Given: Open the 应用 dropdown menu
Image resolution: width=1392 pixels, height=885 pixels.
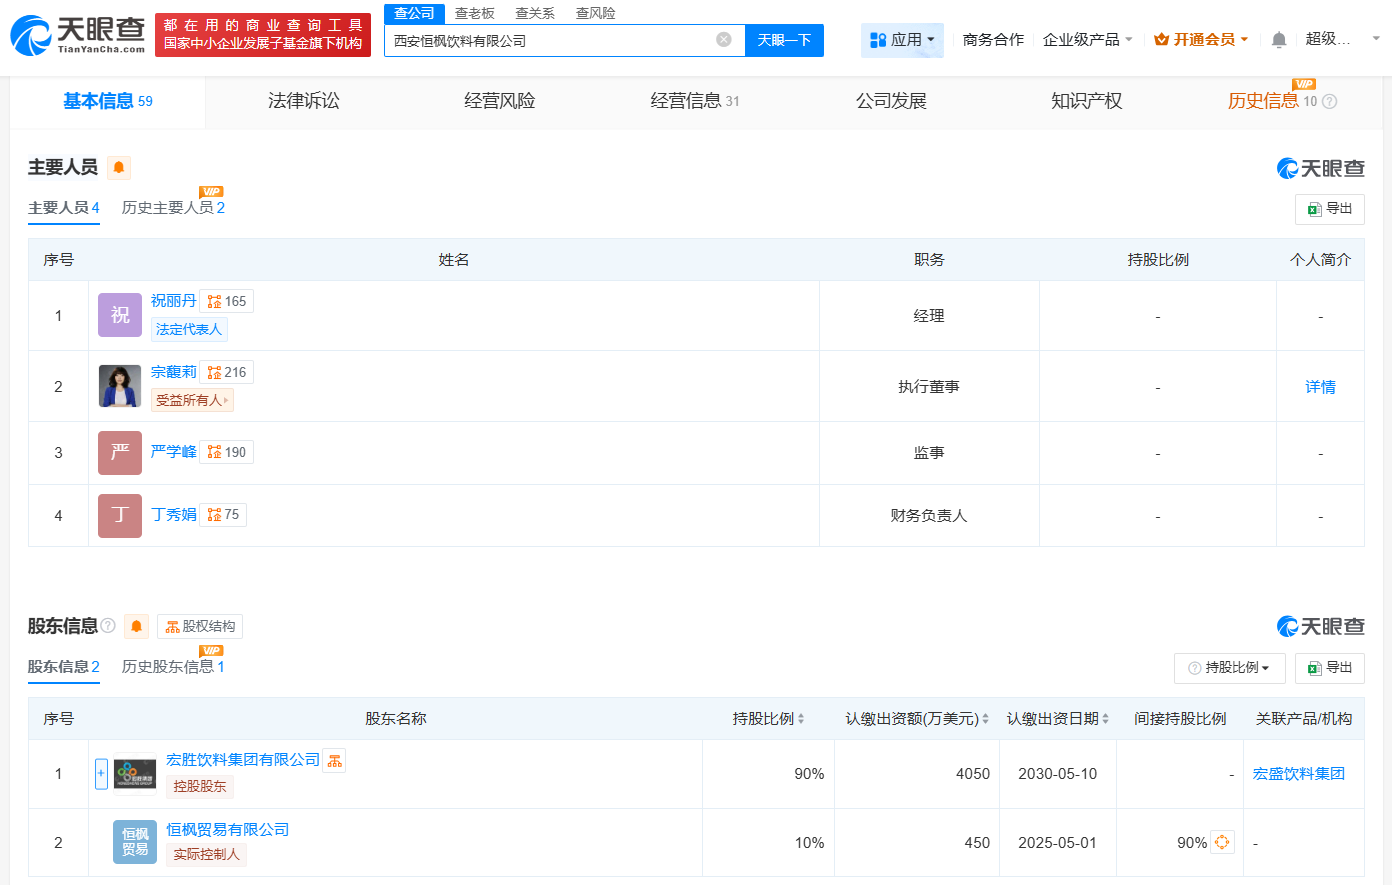Looking at the screenshot, I should click(902, 40).
